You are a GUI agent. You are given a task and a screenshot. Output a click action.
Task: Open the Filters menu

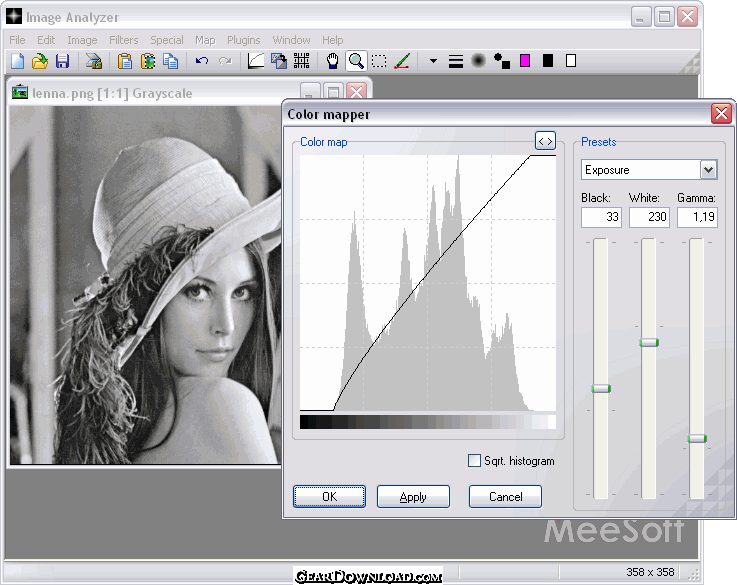[x=124, y=40]
